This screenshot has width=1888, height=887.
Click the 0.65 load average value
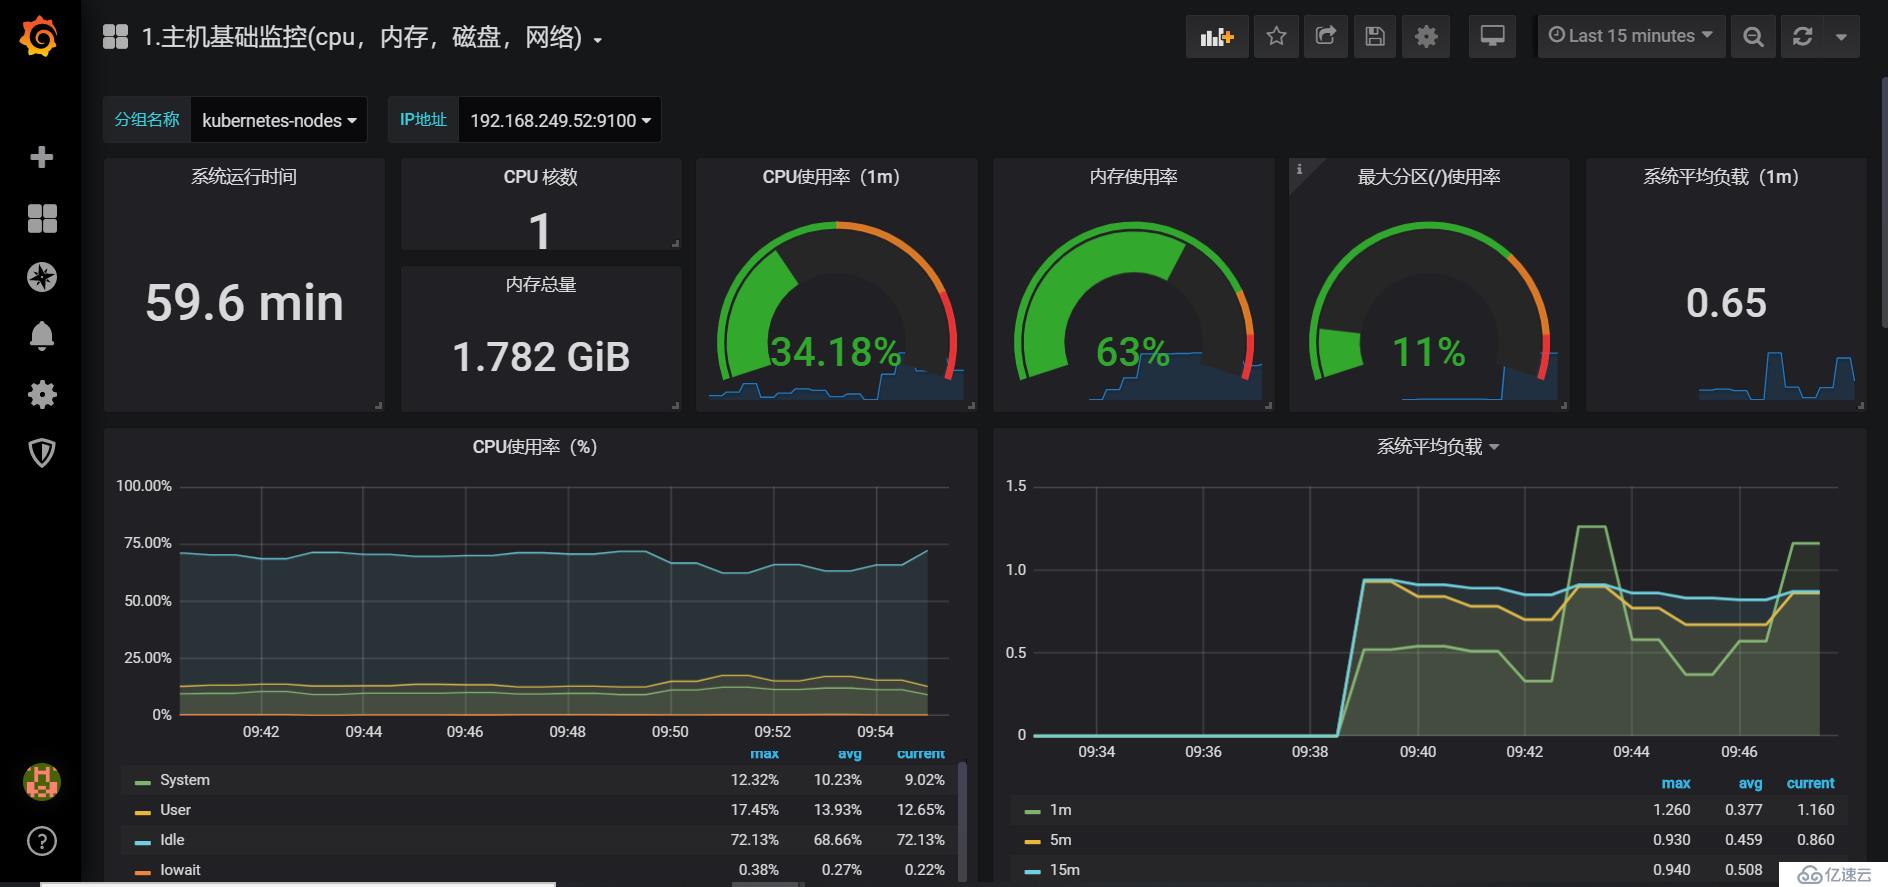coord(1726,303)
